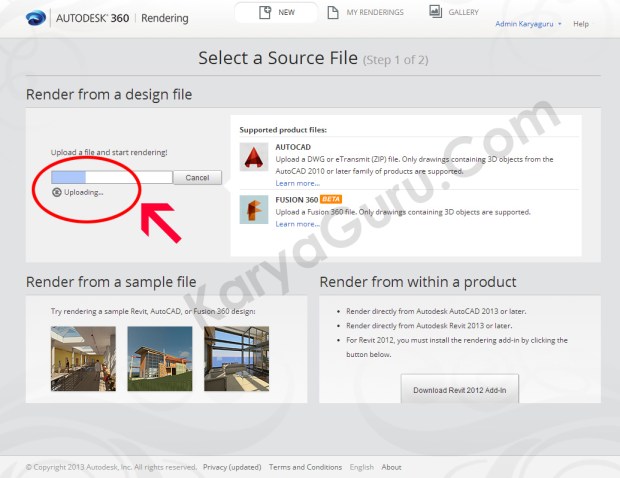Select the house exterior sample thumbnail

click(x=160, y=359)
